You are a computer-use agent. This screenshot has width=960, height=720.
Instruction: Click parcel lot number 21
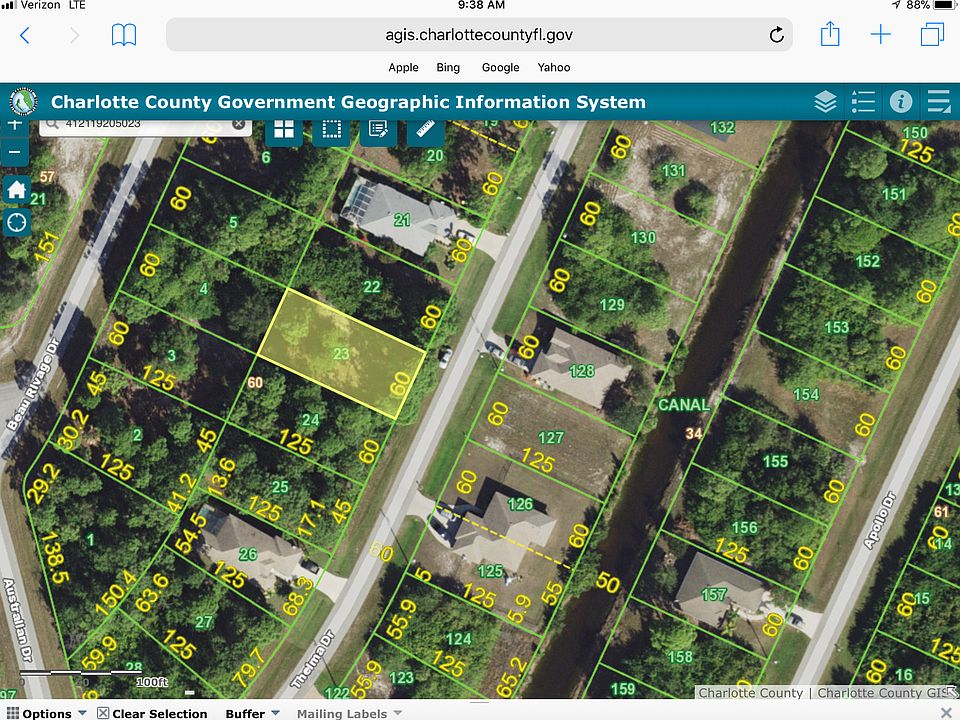[x=402, y=220]
